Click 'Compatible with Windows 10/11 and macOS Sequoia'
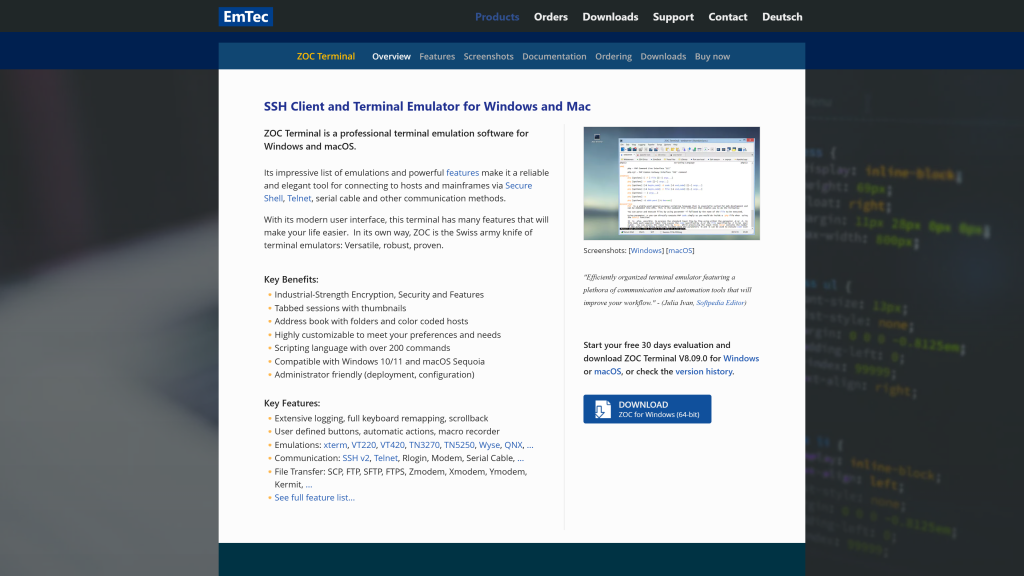The width and height of the screenshot is (1024, 576). (x=379, y=362)
